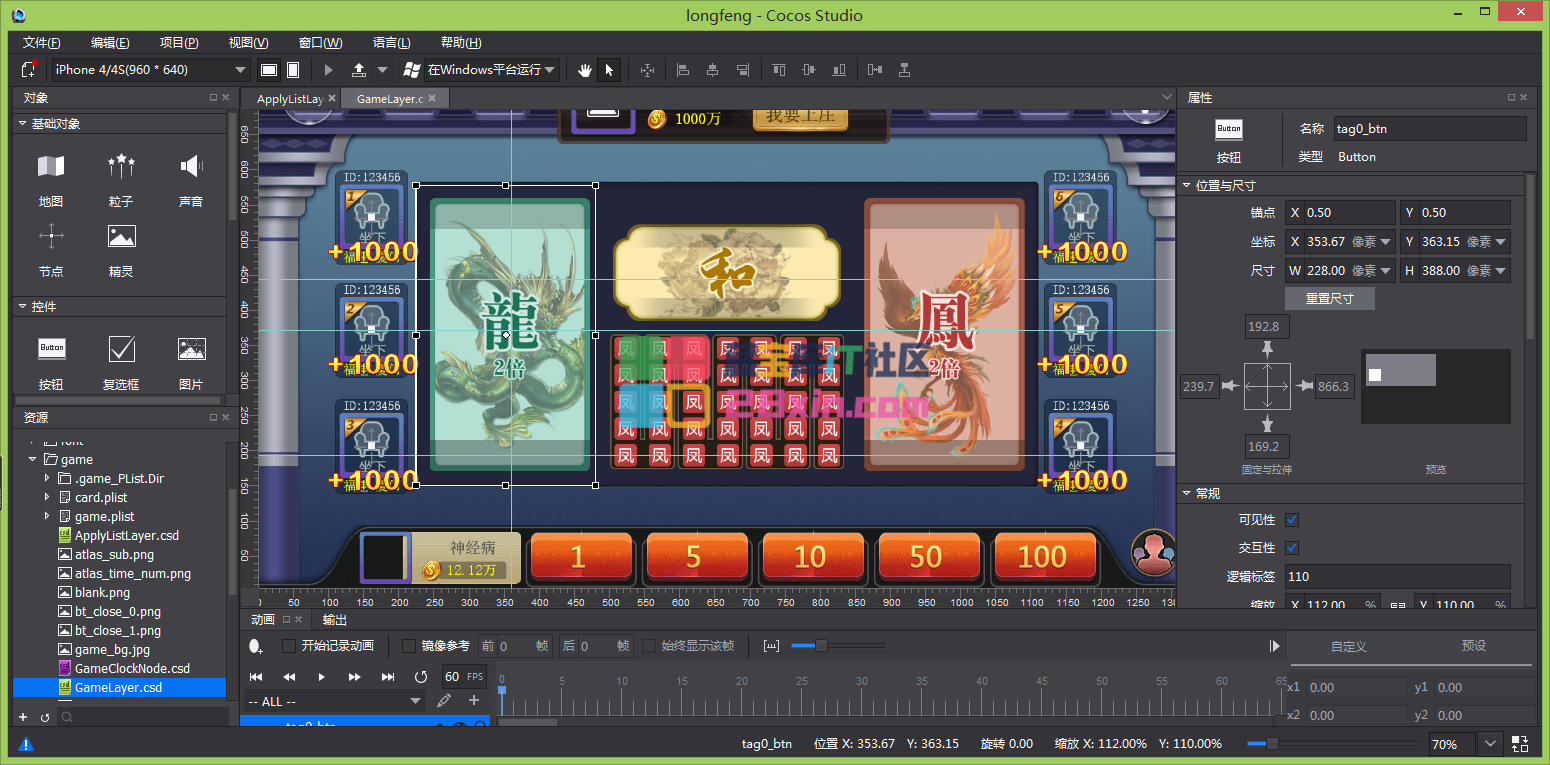Click the publish/export icon in toolbar

(x=359, y=70)
